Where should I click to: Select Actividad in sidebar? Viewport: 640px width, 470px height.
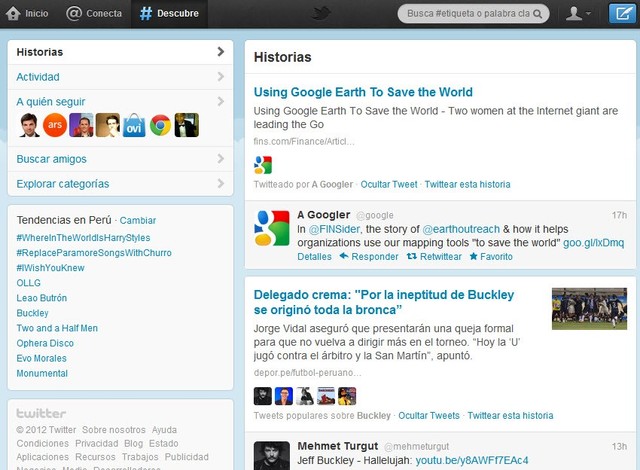click(38, 77)
